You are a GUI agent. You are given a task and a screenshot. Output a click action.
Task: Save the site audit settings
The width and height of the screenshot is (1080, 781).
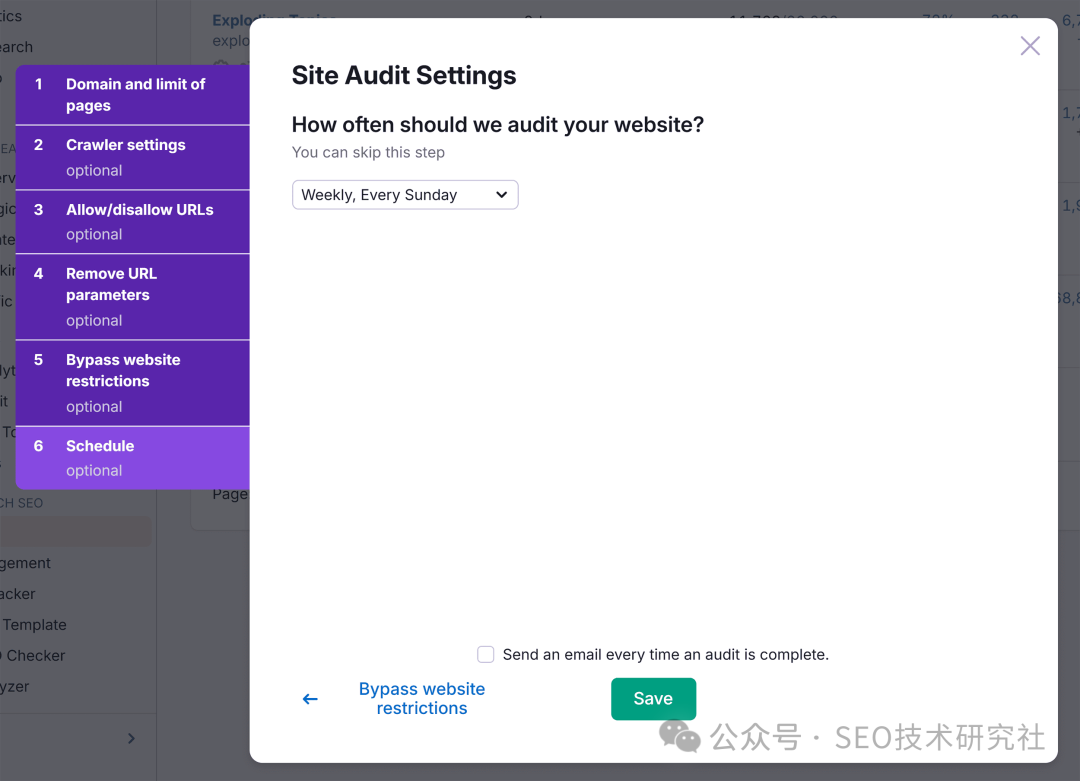tap(653, 698)
